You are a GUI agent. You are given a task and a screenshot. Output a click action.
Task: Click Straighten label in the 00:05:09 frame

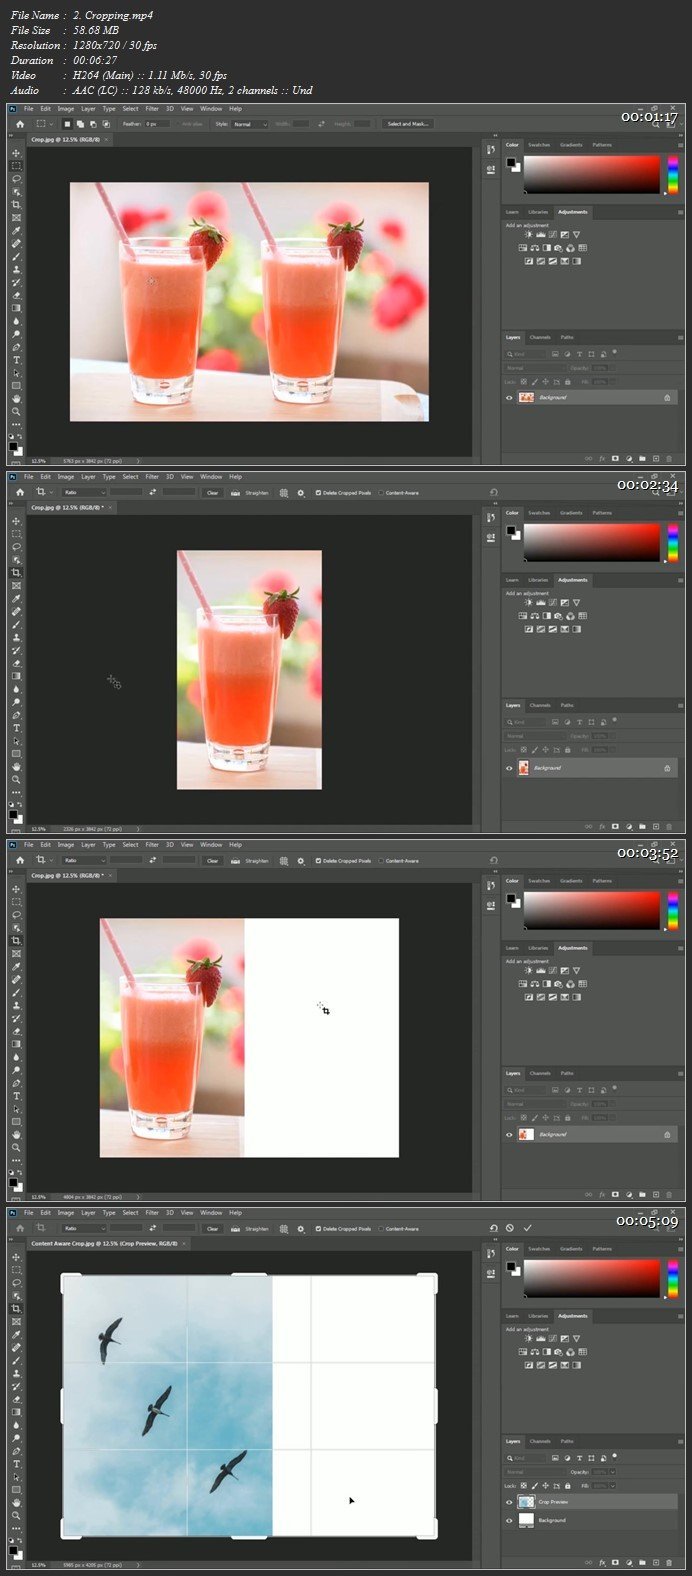257,1229
